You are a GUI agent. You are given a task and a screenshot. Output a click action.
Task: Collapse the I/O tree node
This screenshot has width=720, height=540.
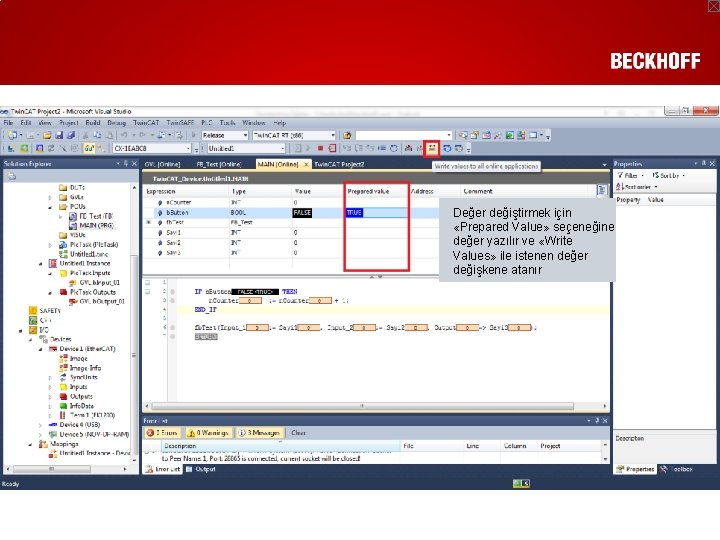tap(21, 330)
